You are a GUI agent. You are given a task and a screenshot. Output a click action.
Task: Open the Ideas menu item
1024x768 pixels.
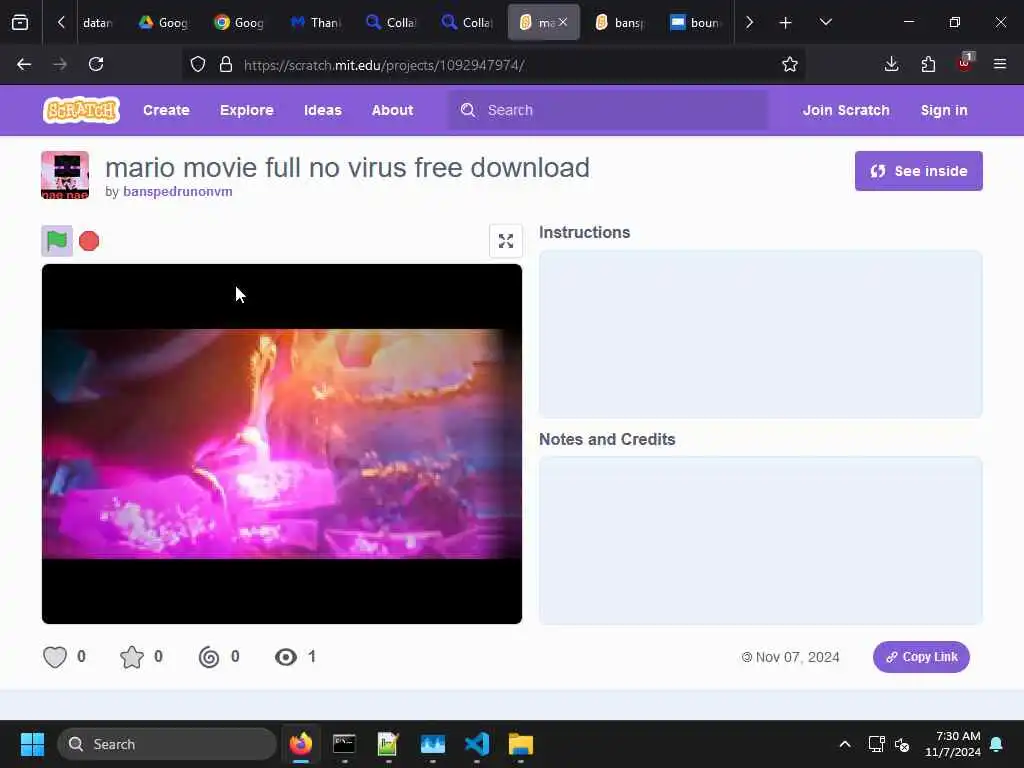pyautogui.click(x=323, y=110)
